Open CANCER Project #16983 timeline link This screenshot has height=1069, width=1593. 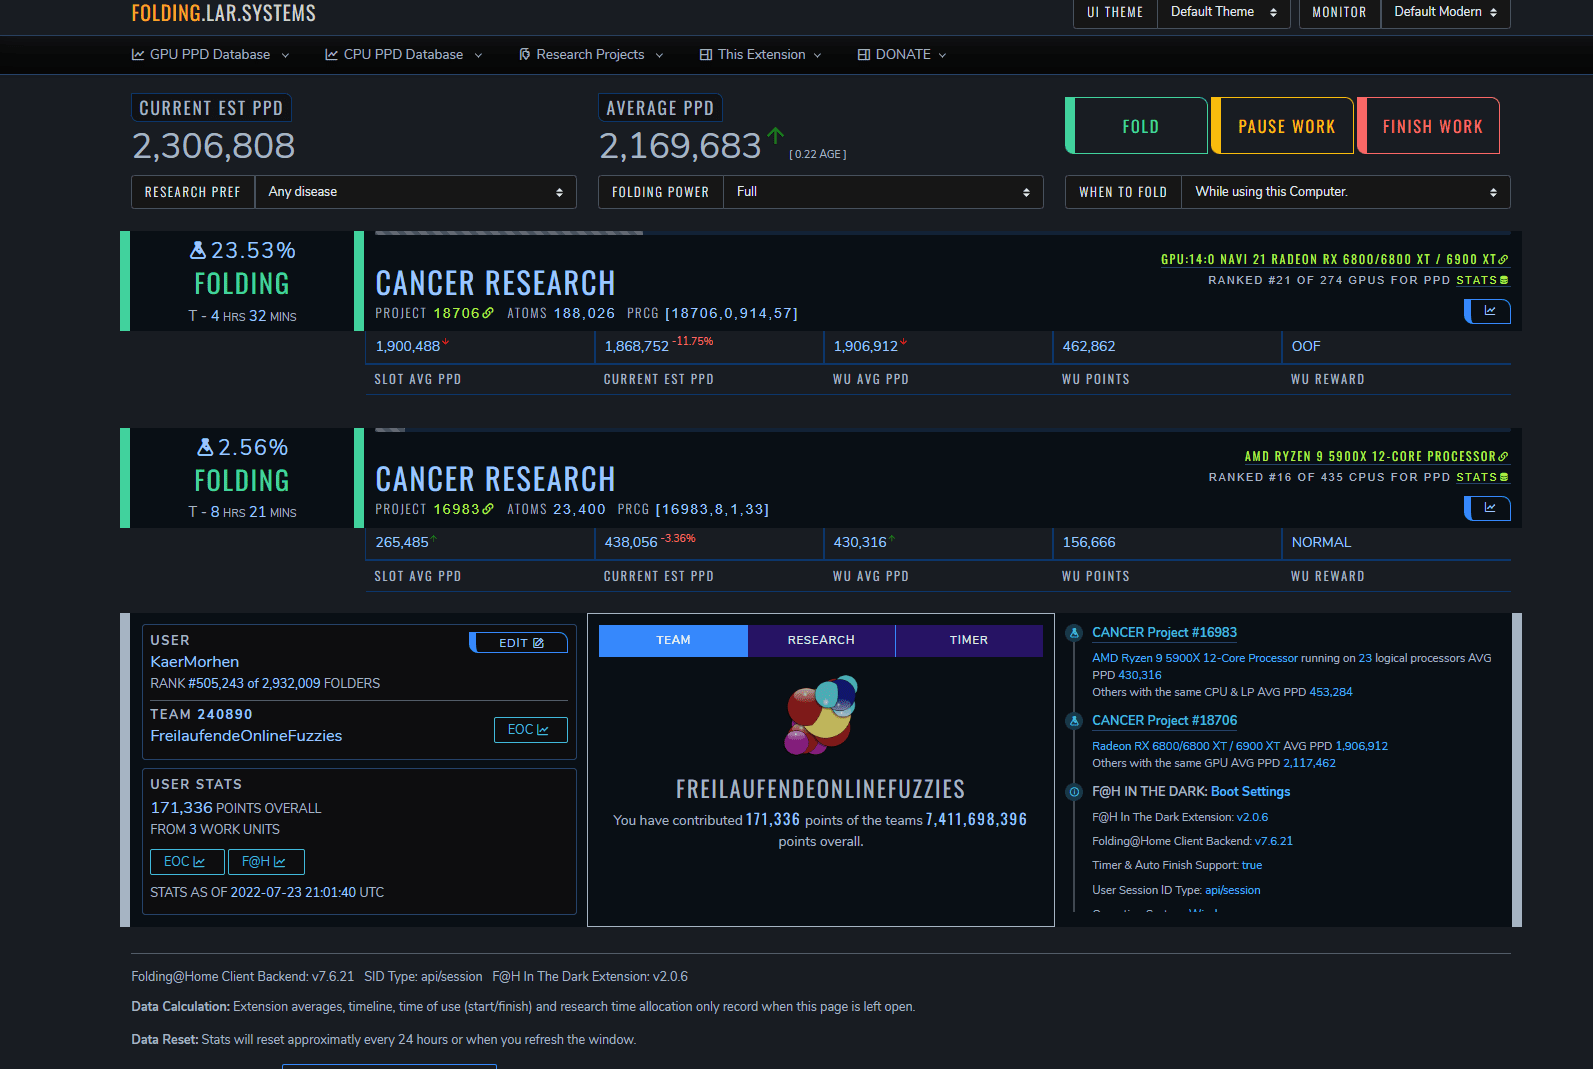(x=1164, y=633)
